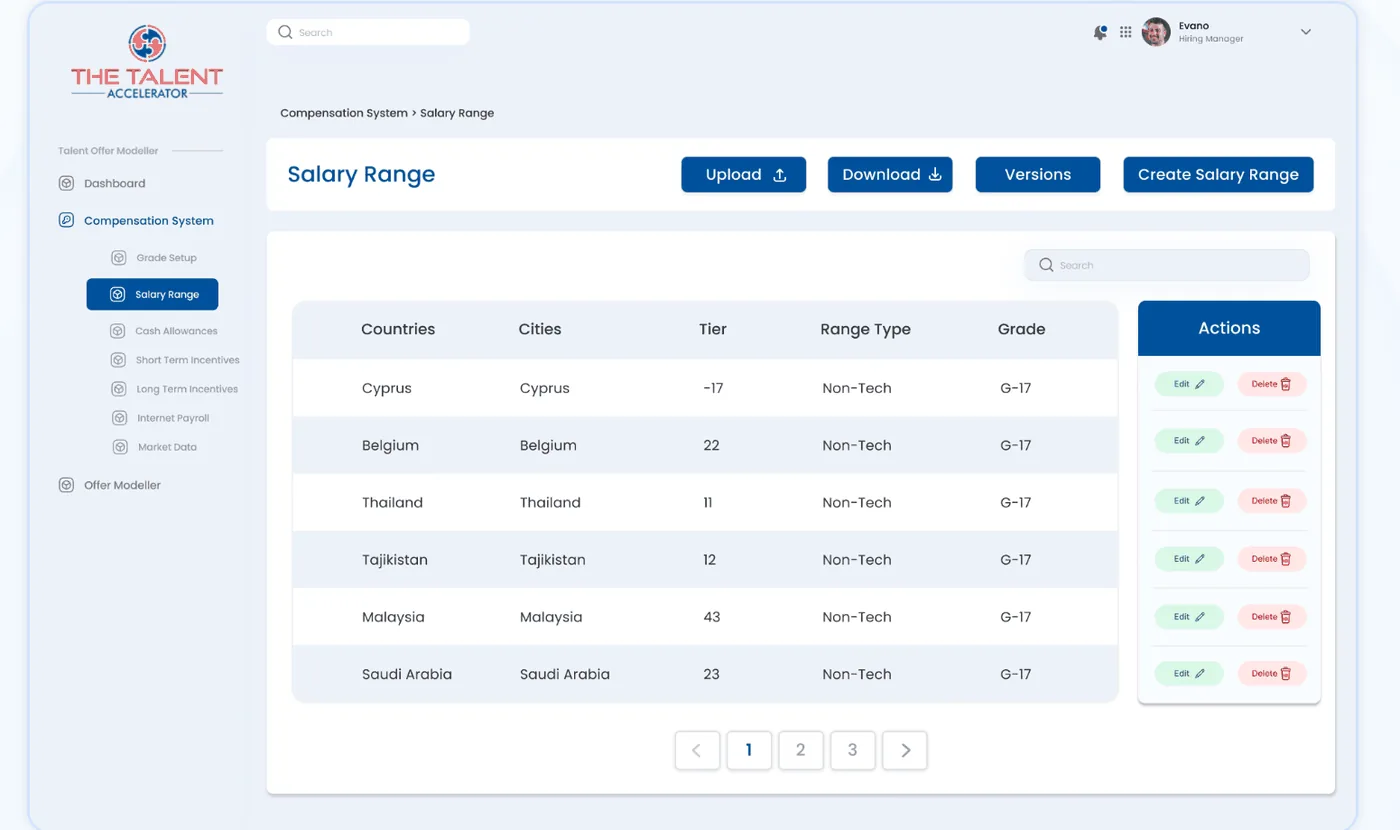Delete the Malaysia row
This screenshot has width=1400, height=830.
coord(1272,617)
